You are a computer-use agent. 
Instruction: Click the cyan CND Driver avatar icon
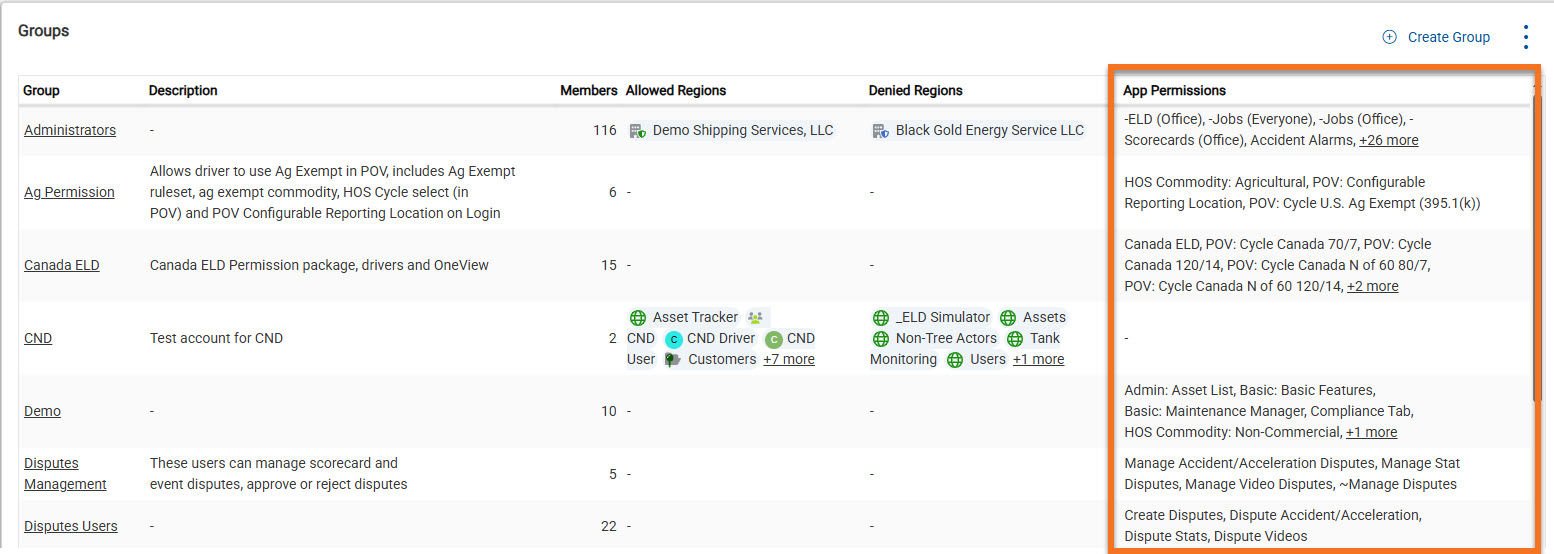[673, 339]
